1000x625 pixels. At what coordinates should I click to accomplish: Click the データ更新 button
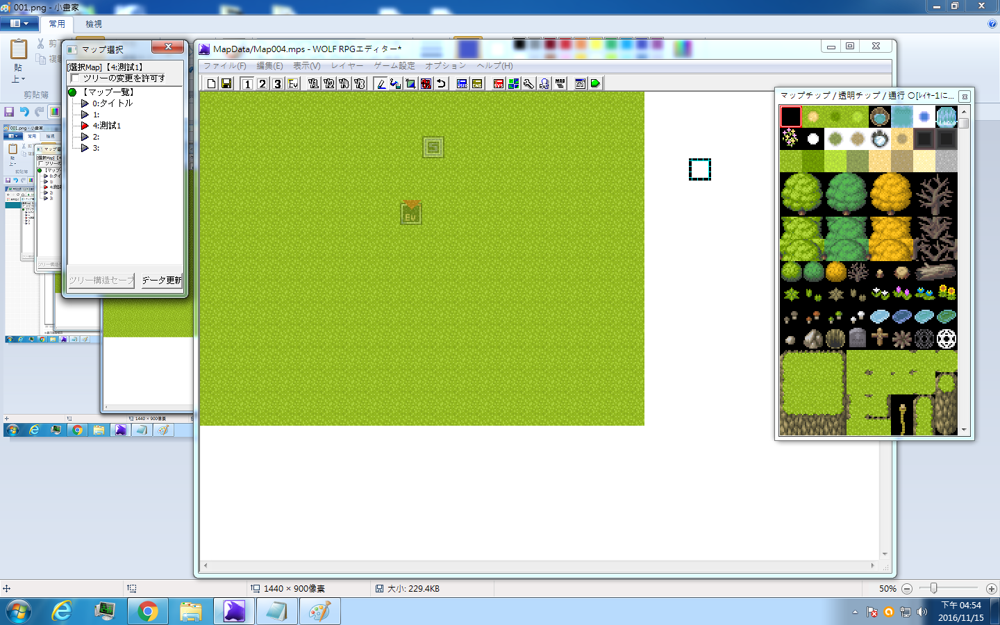point(161,280)
